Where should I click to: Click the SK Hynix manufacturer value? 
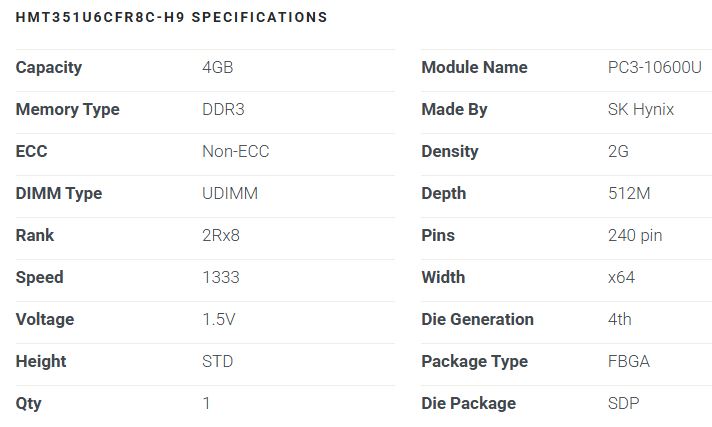(x=641, y=110)
